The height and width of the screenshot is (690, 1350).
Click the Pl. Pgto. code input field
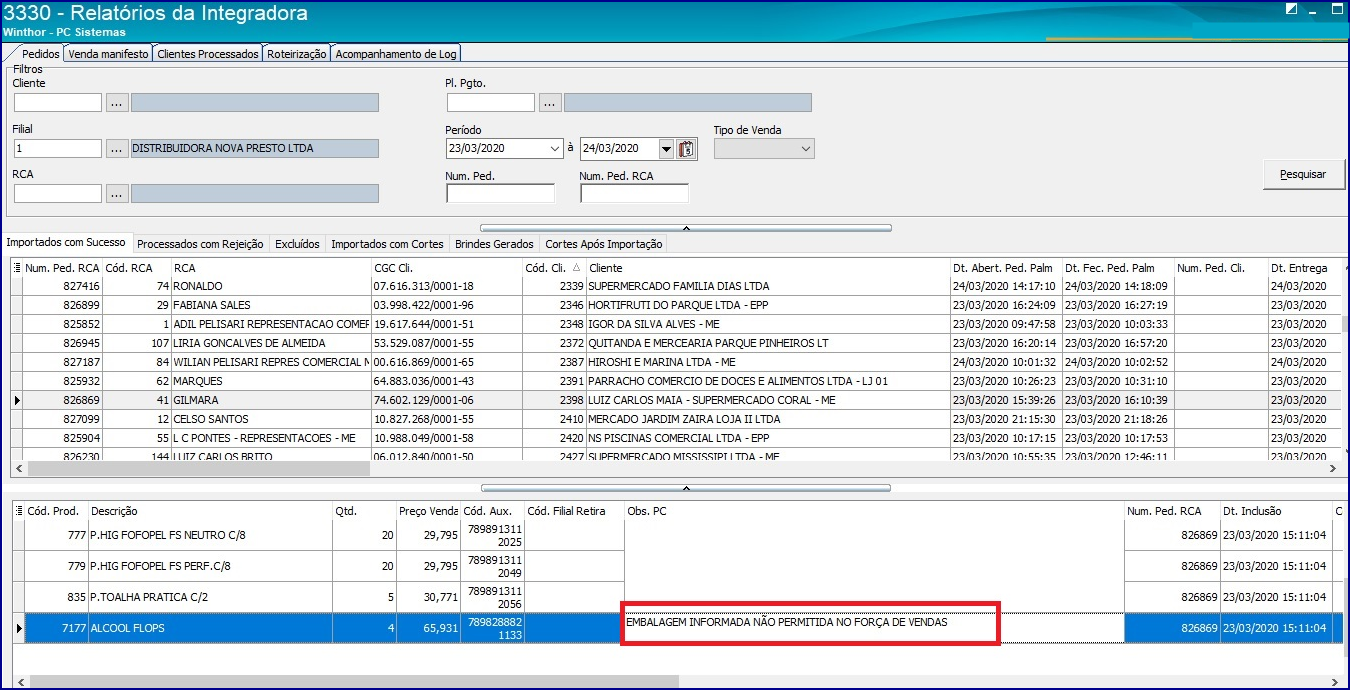click(x=491, y=102)
